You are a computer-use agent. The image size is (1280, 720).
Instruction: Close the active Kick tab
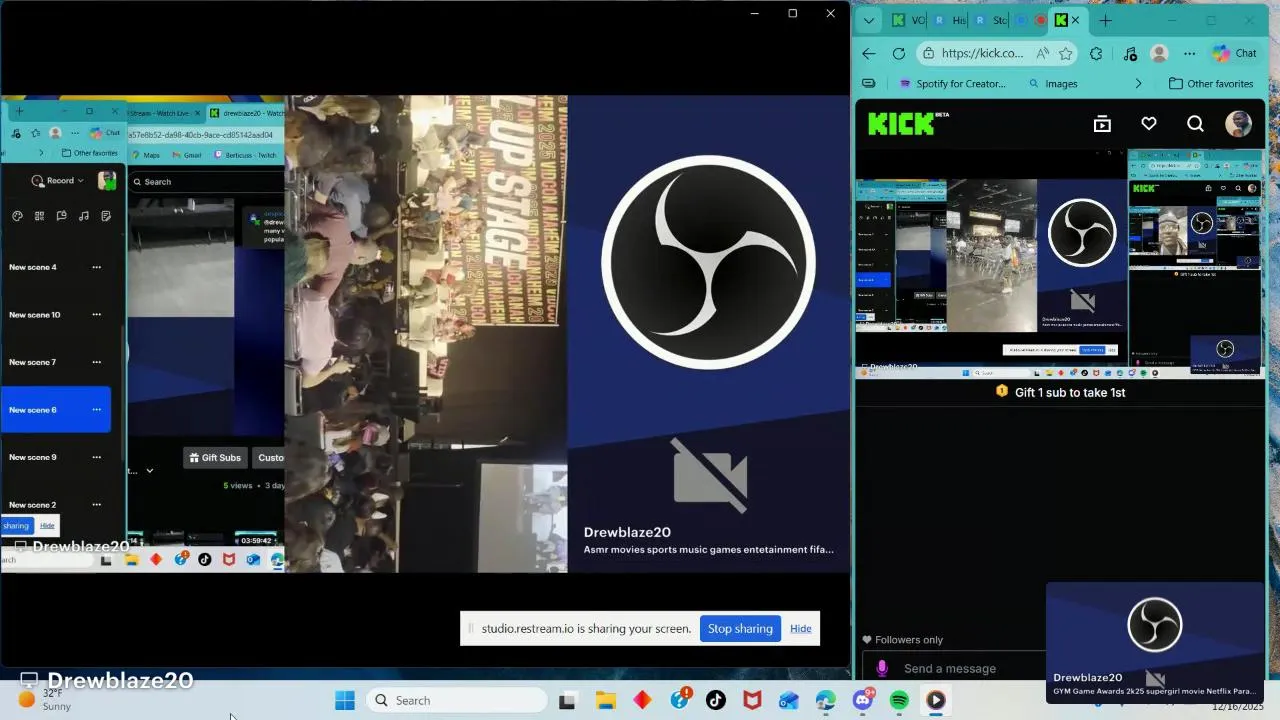tap(1075, 20)
